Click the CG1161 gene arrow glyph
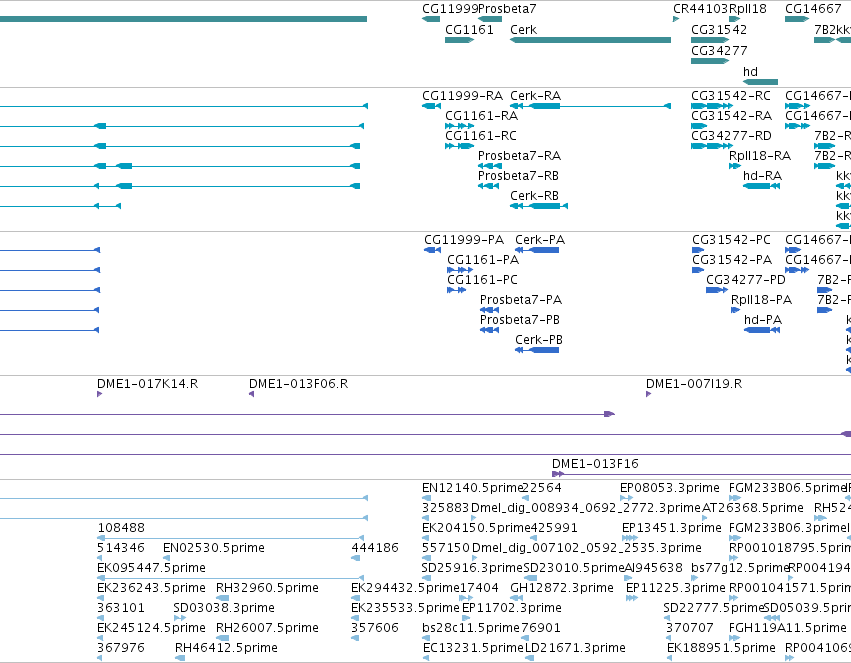 point(459,40)
